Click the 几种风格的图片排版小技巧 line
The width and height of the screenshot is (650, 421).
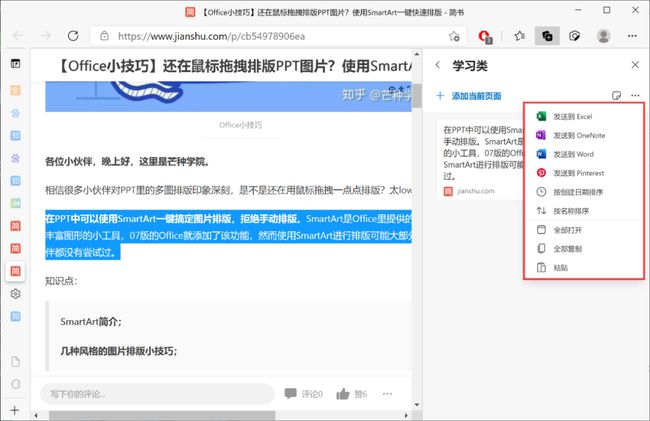coord(119,351)
